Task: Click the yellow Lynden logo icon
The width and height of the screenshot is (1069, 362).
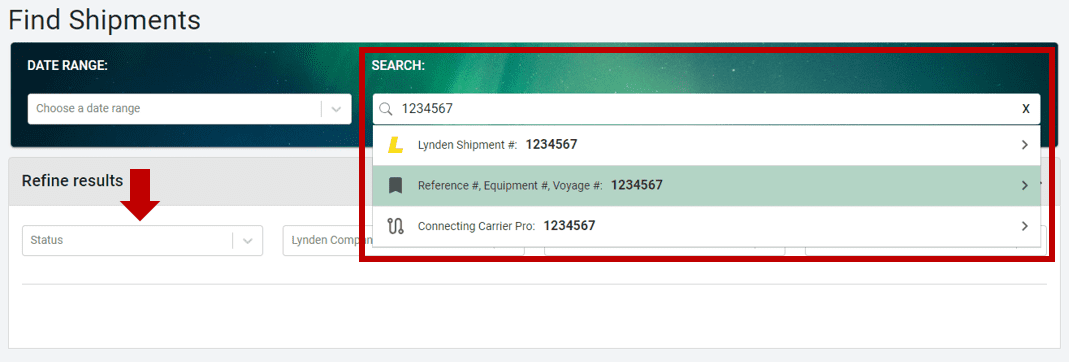Action: 395,145
